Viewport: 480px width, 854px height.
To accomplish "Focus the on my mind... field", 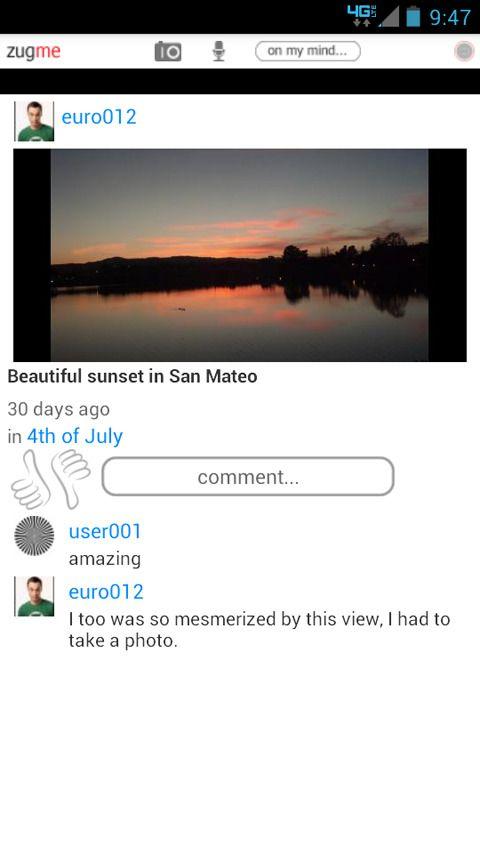I will 308,51.
